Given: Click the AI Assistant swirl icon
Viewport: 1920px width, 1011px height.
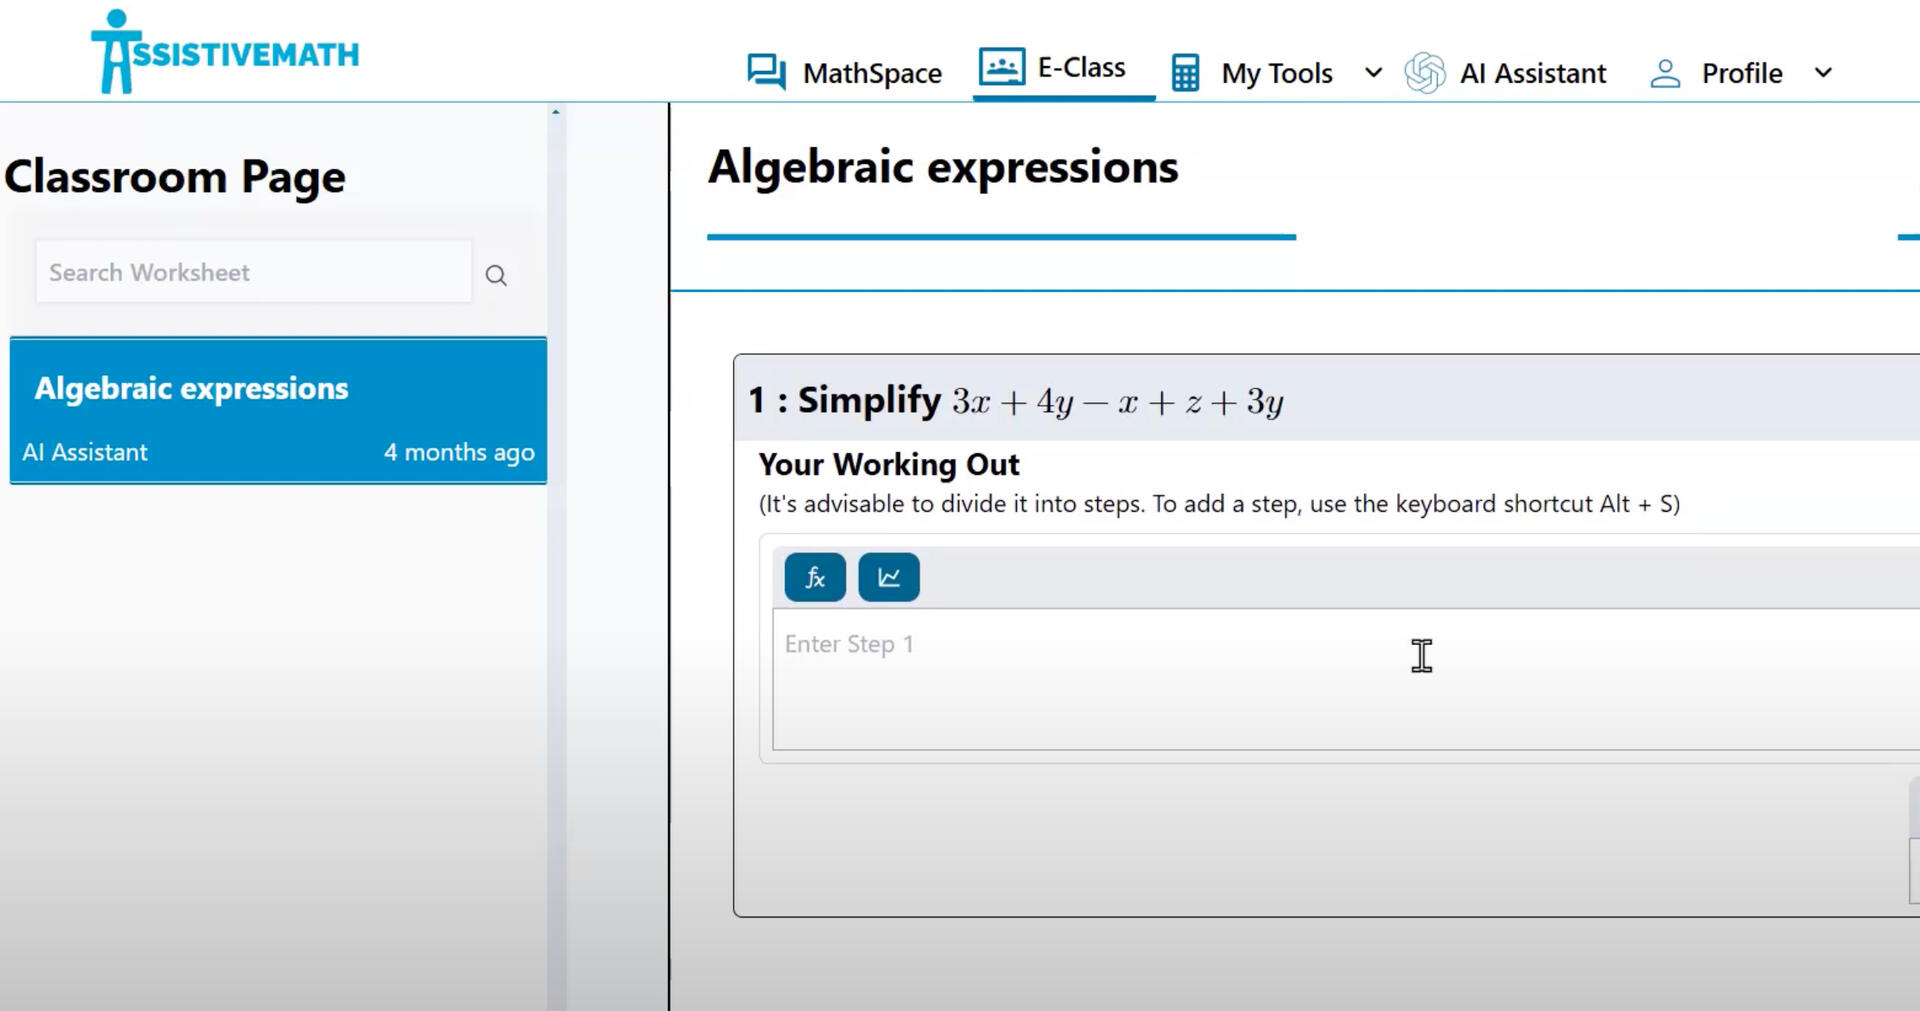Looking at the screenshot, I should point(1424,73).
